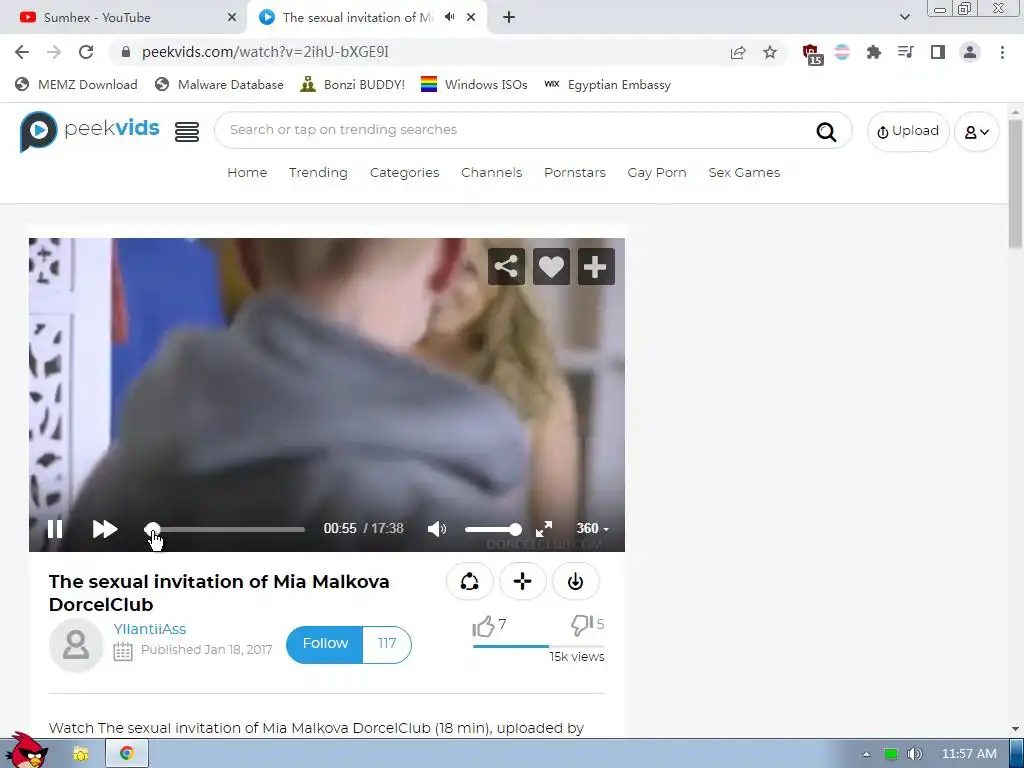Dislike the video with the thumbs down

[581, 625]
